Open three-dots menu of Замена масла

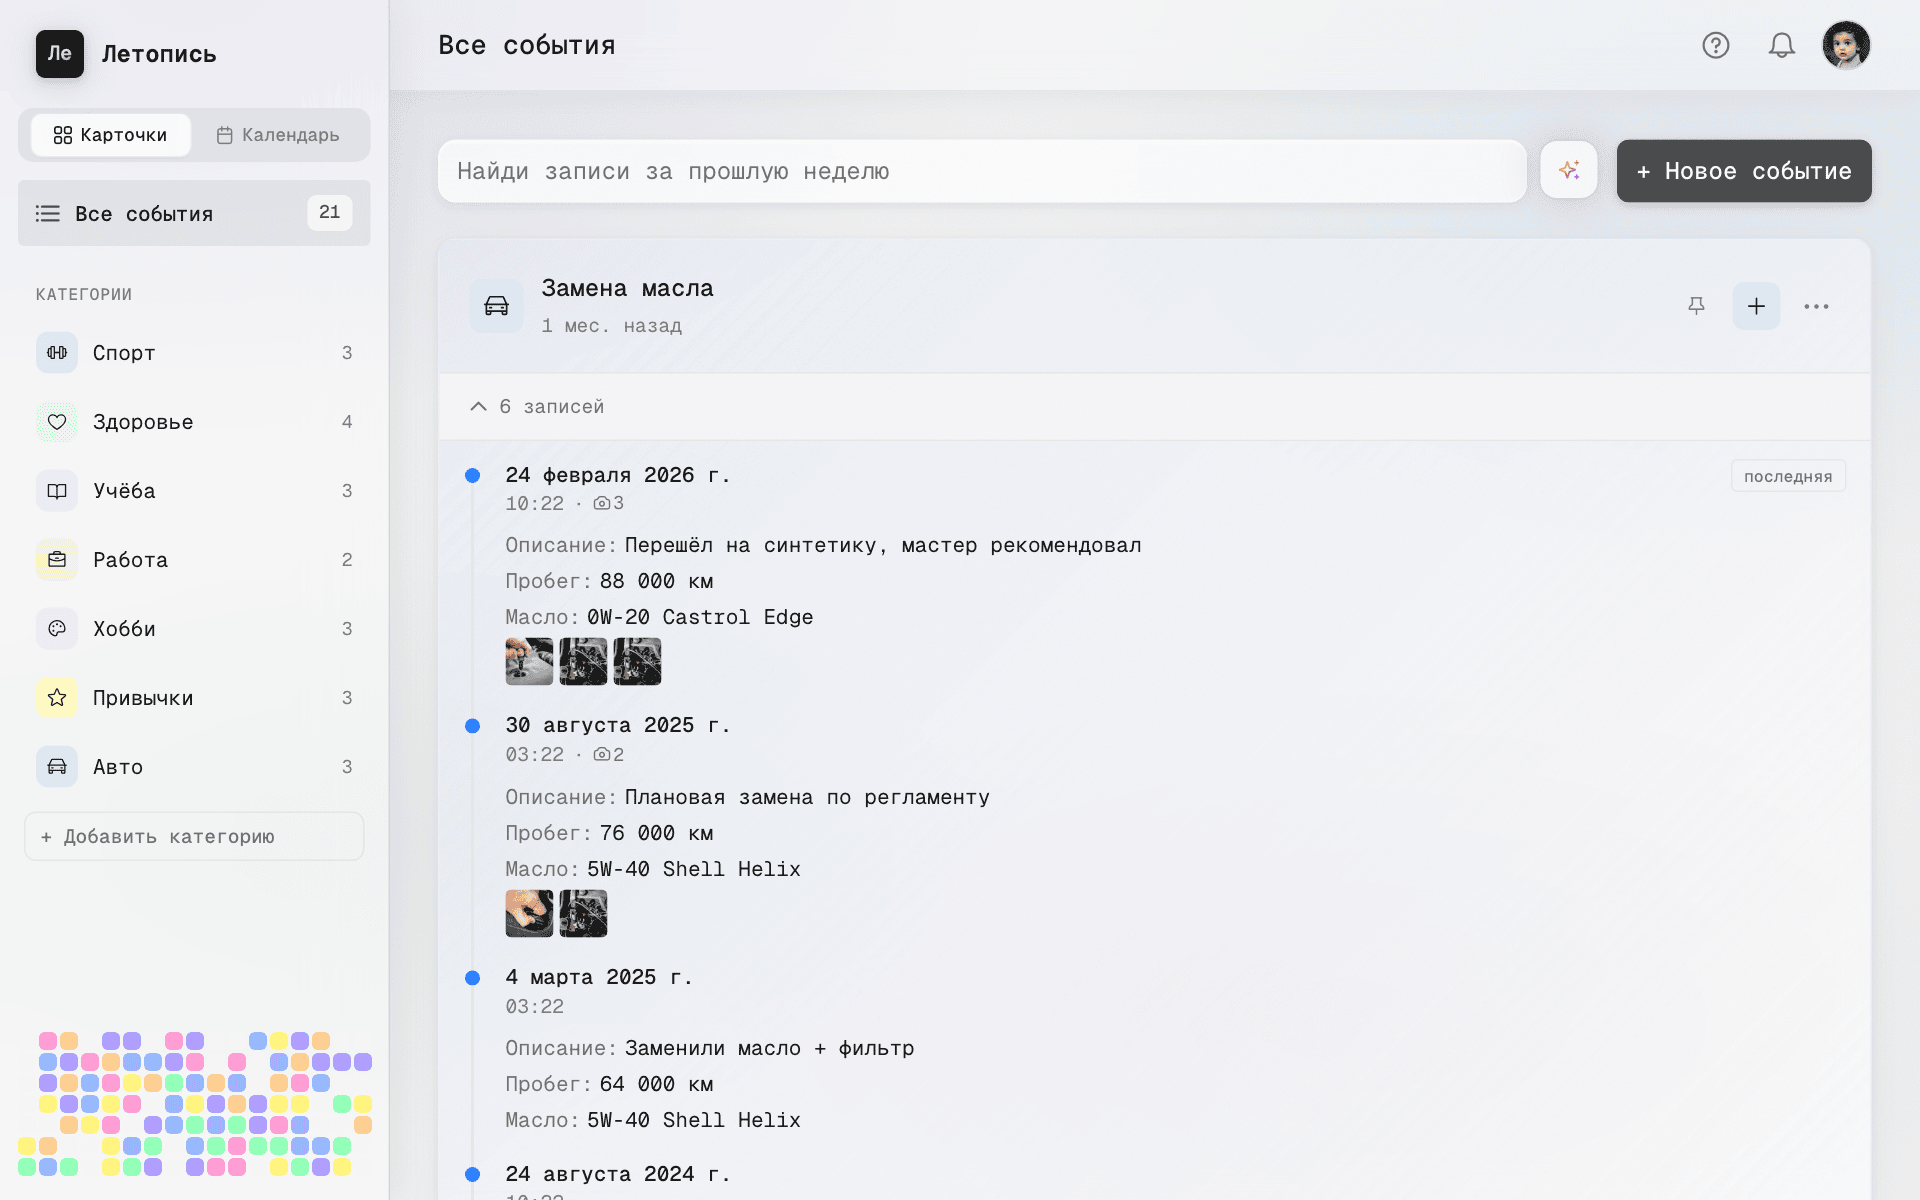click(1816, 306)
